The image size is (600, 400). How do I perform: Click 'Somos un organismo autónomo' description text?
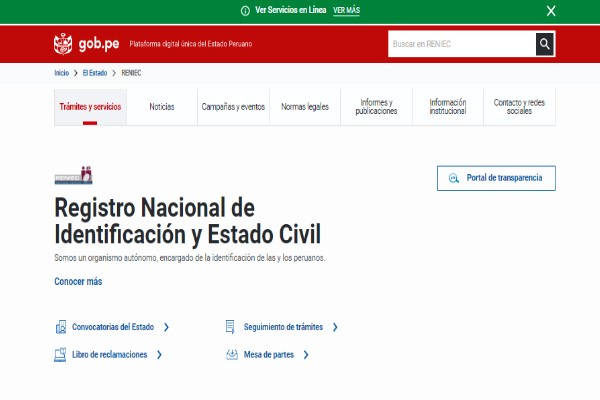(189, 258)
